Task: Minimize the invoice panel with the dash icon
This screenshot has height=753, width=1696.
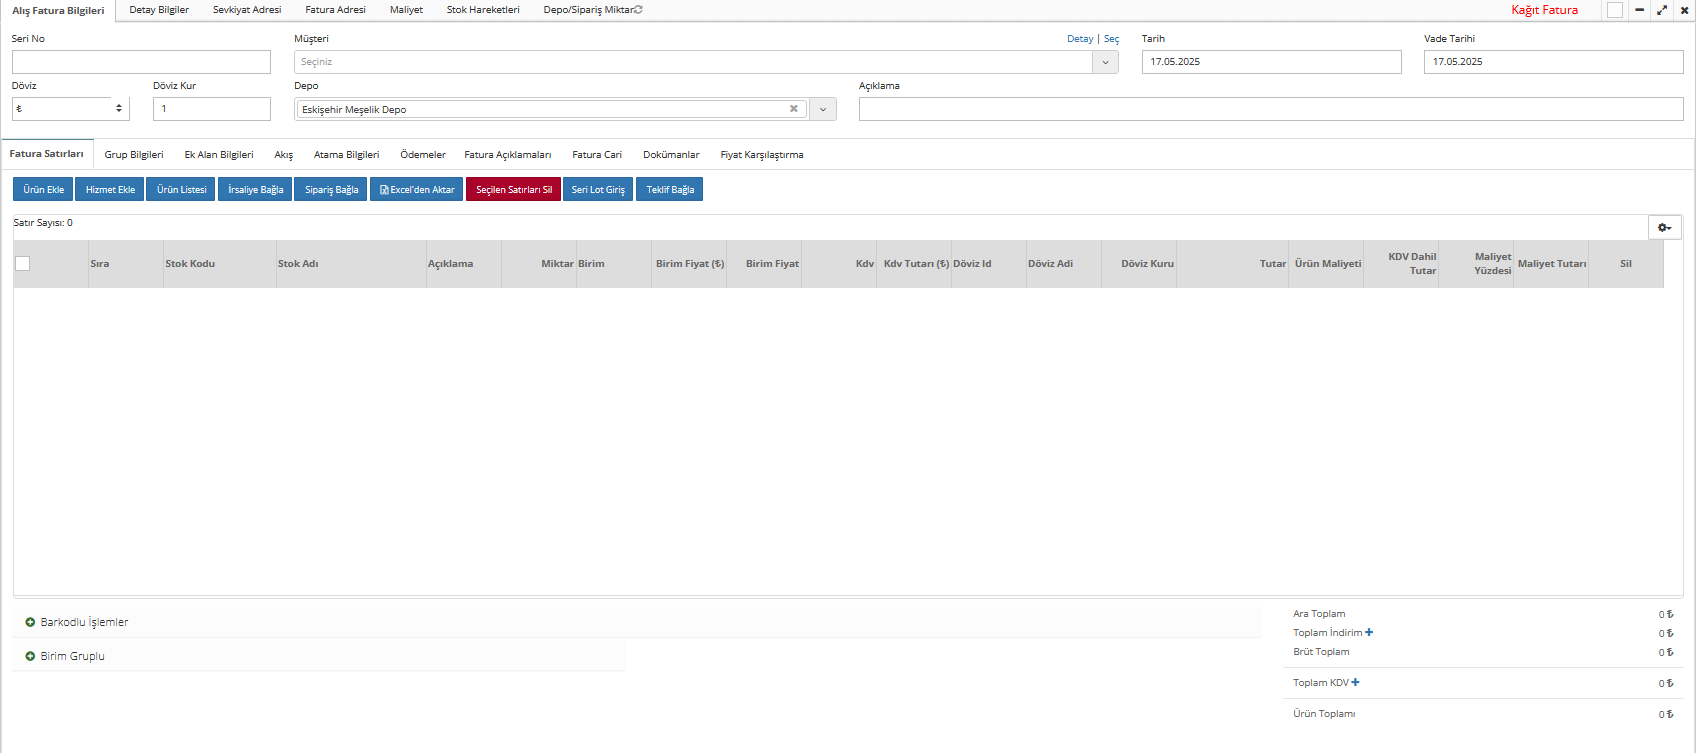Action: (1640, 10)
